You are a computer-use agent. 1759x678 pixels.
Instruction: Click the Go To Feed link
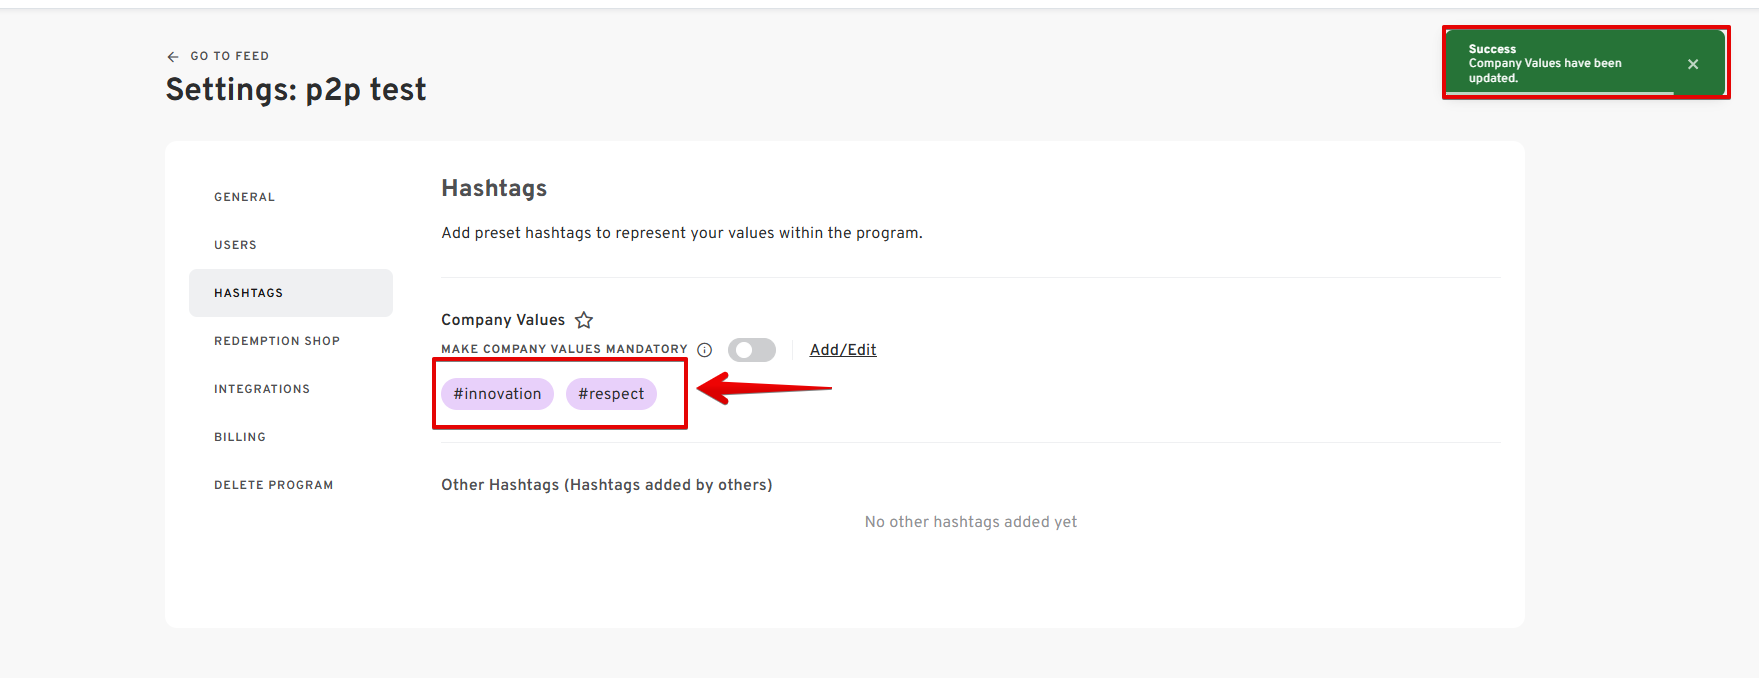point(230,57)
